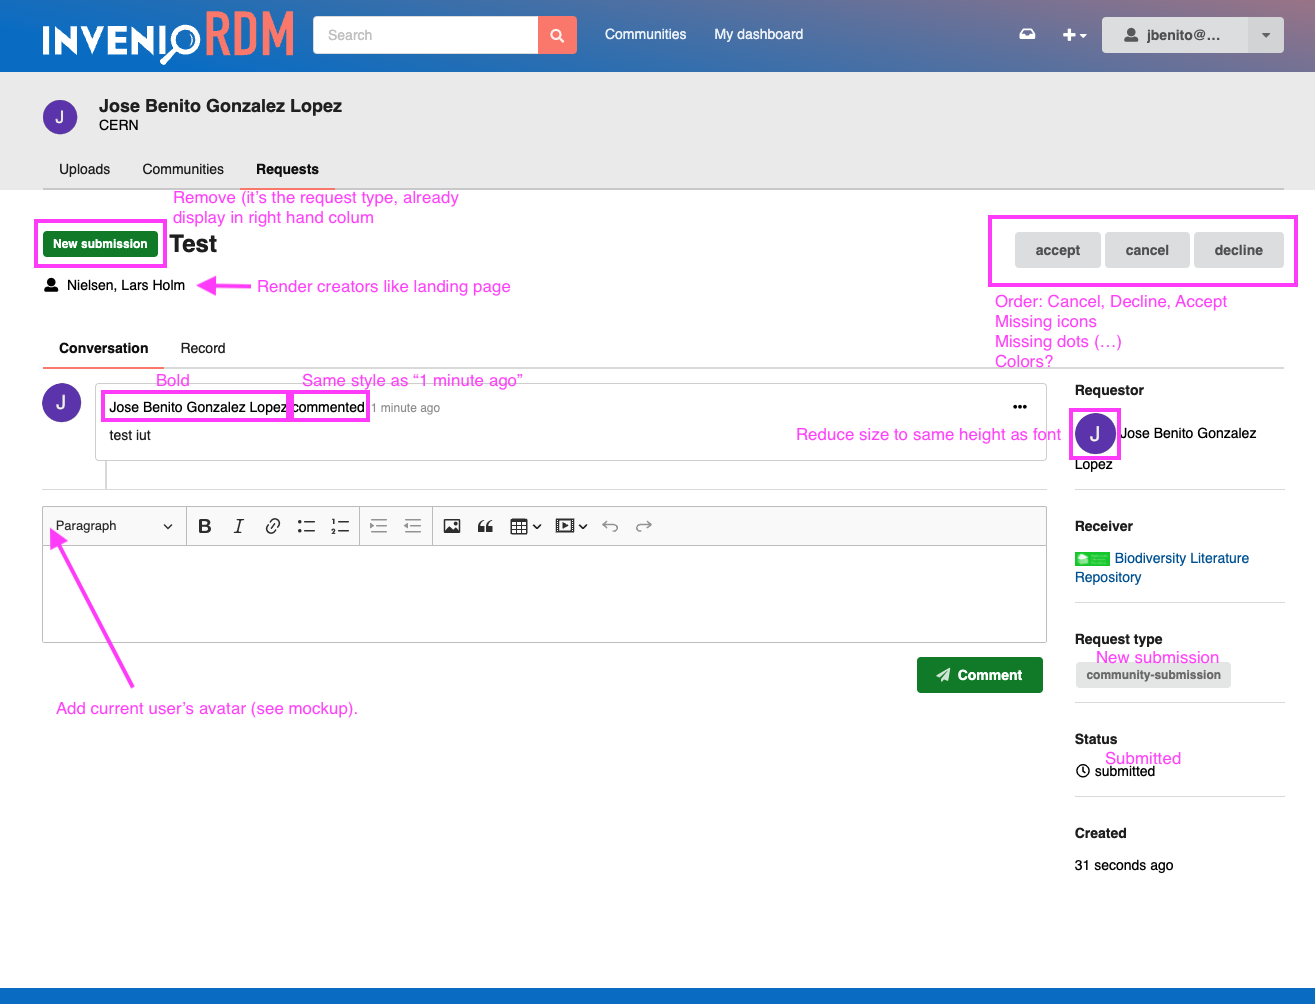Insert a hyperlink using the link icon
1315x1004 pixels.
[x=272, y=525]
